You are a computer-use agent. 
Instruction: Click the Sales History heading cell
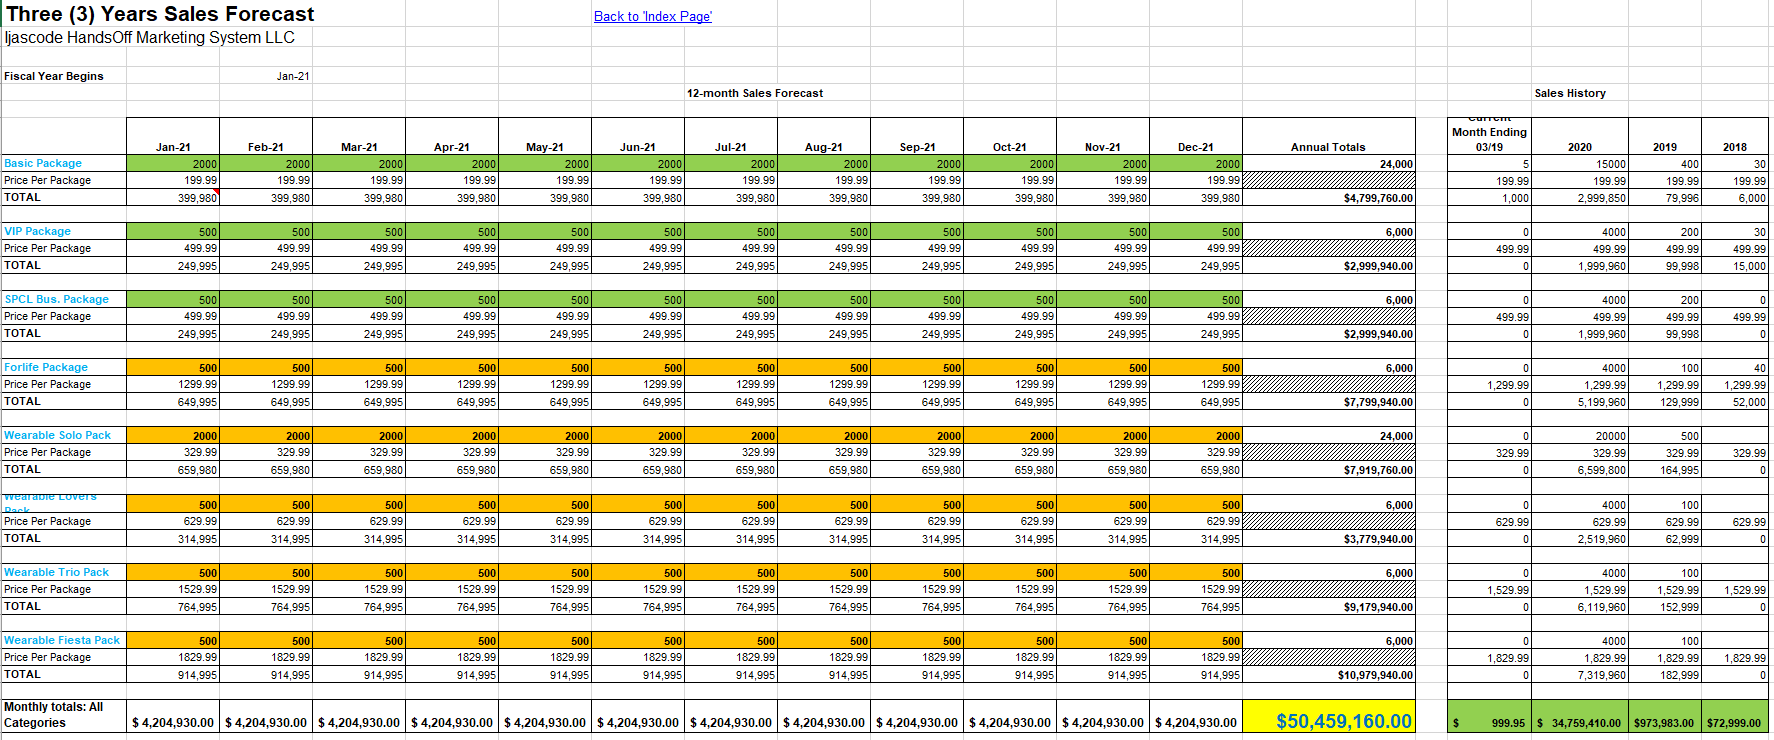[1569, 93]
